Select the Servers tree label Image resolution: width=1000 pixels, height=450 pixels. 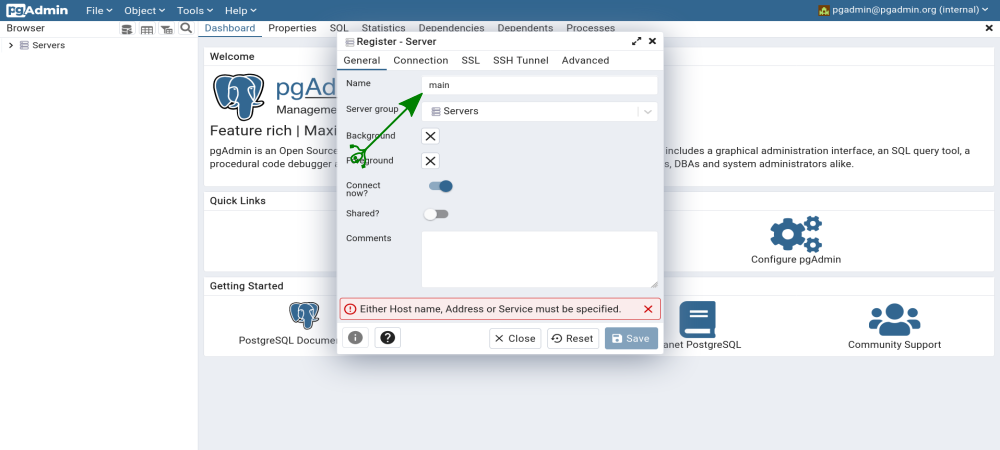point(48,45)
